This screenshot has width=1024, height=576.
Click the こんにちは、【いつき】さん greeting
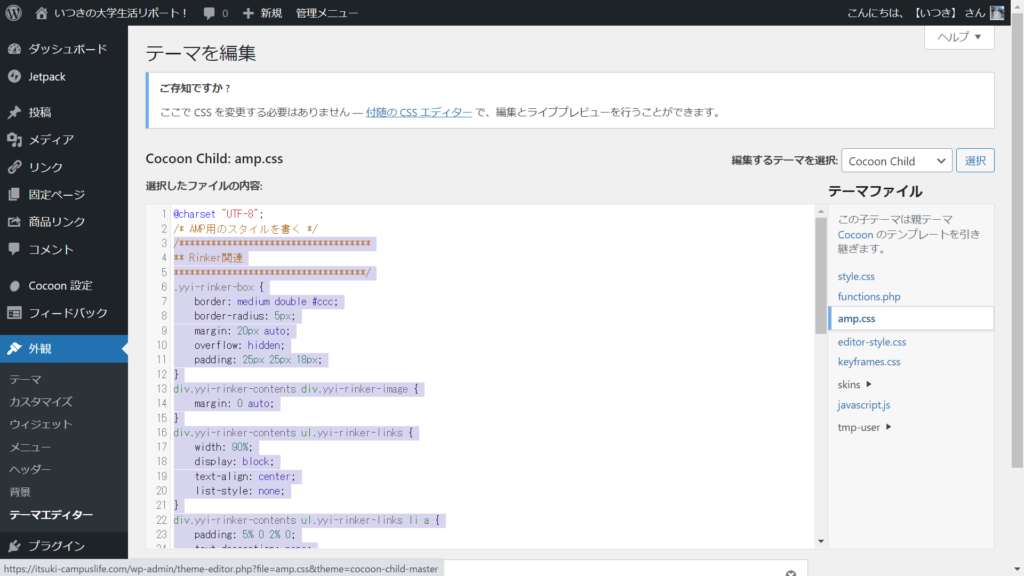[916, 13]
